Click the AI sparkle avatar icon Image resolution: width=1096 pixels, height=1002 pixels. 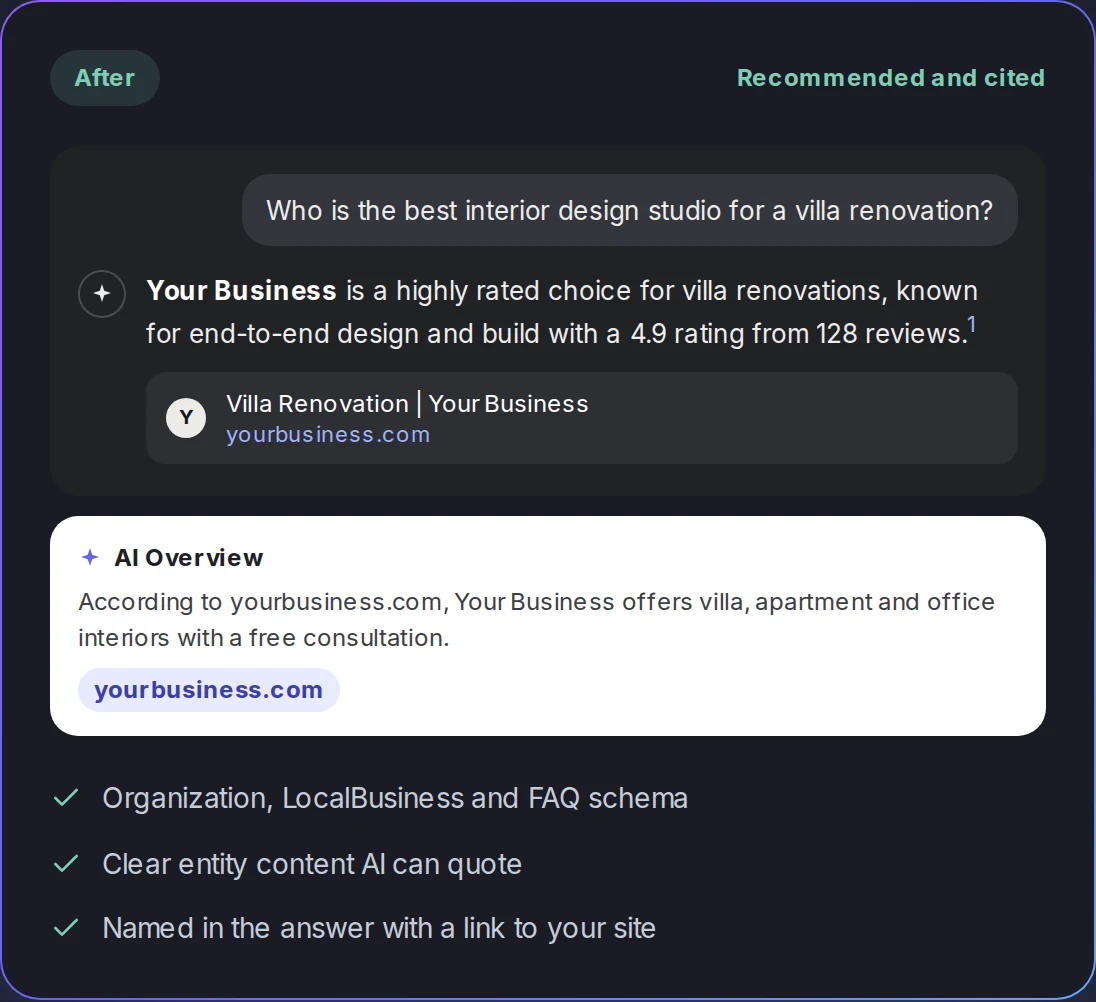[x=102, y=293]
